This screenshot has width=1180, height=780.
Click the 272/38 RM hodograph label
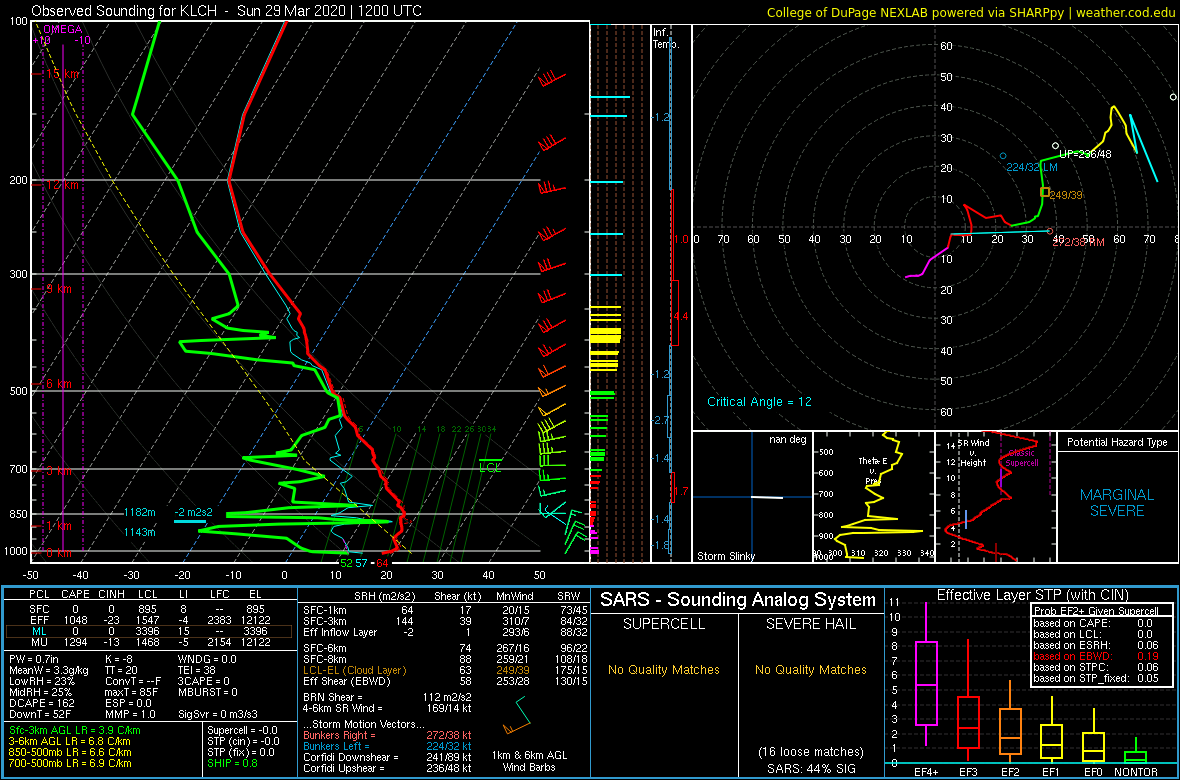(x=1078, y=242)
